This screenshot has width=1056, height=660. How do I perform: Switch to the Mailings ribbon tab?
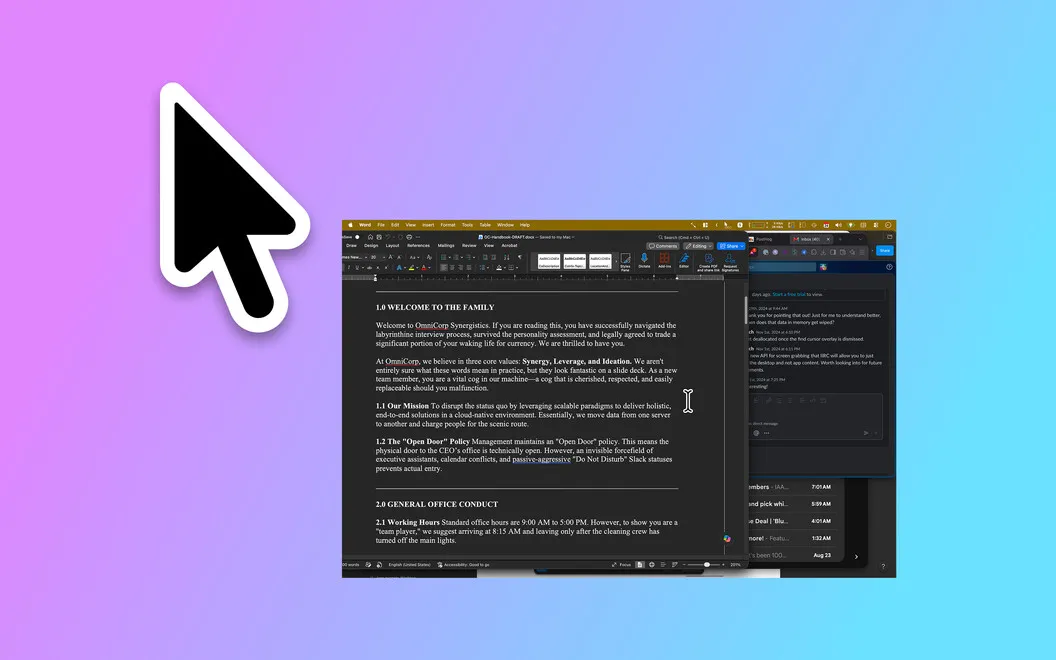[446, 246]
